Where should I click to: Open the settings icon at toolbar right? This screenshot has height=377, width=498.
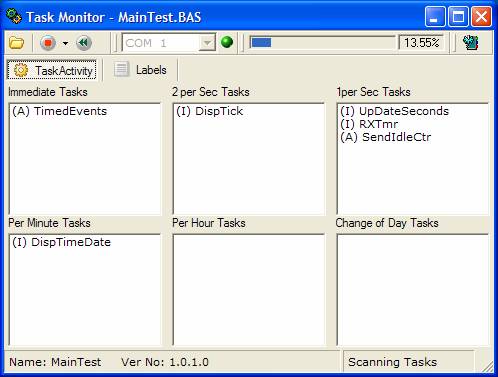(x=471, y=43)
